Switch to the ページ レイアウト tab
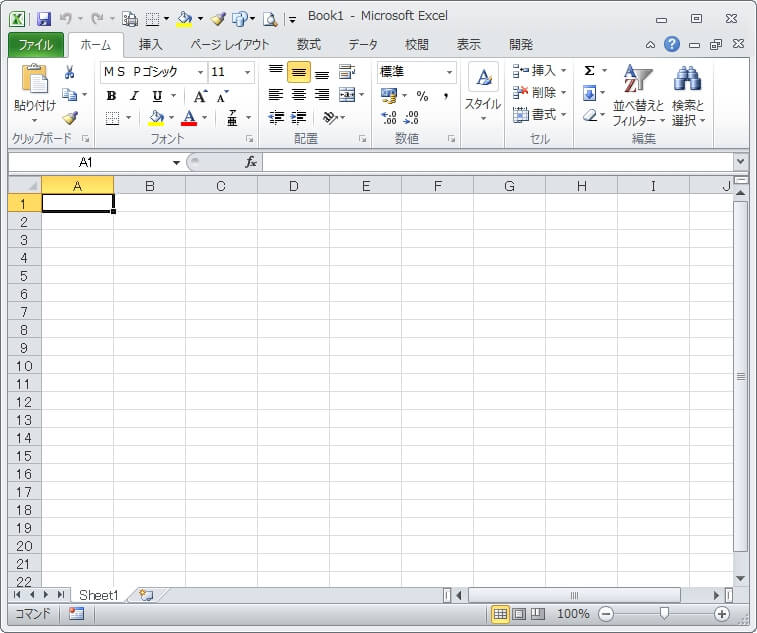This screenshot has height=633, width=757. (x=230, y=45)
